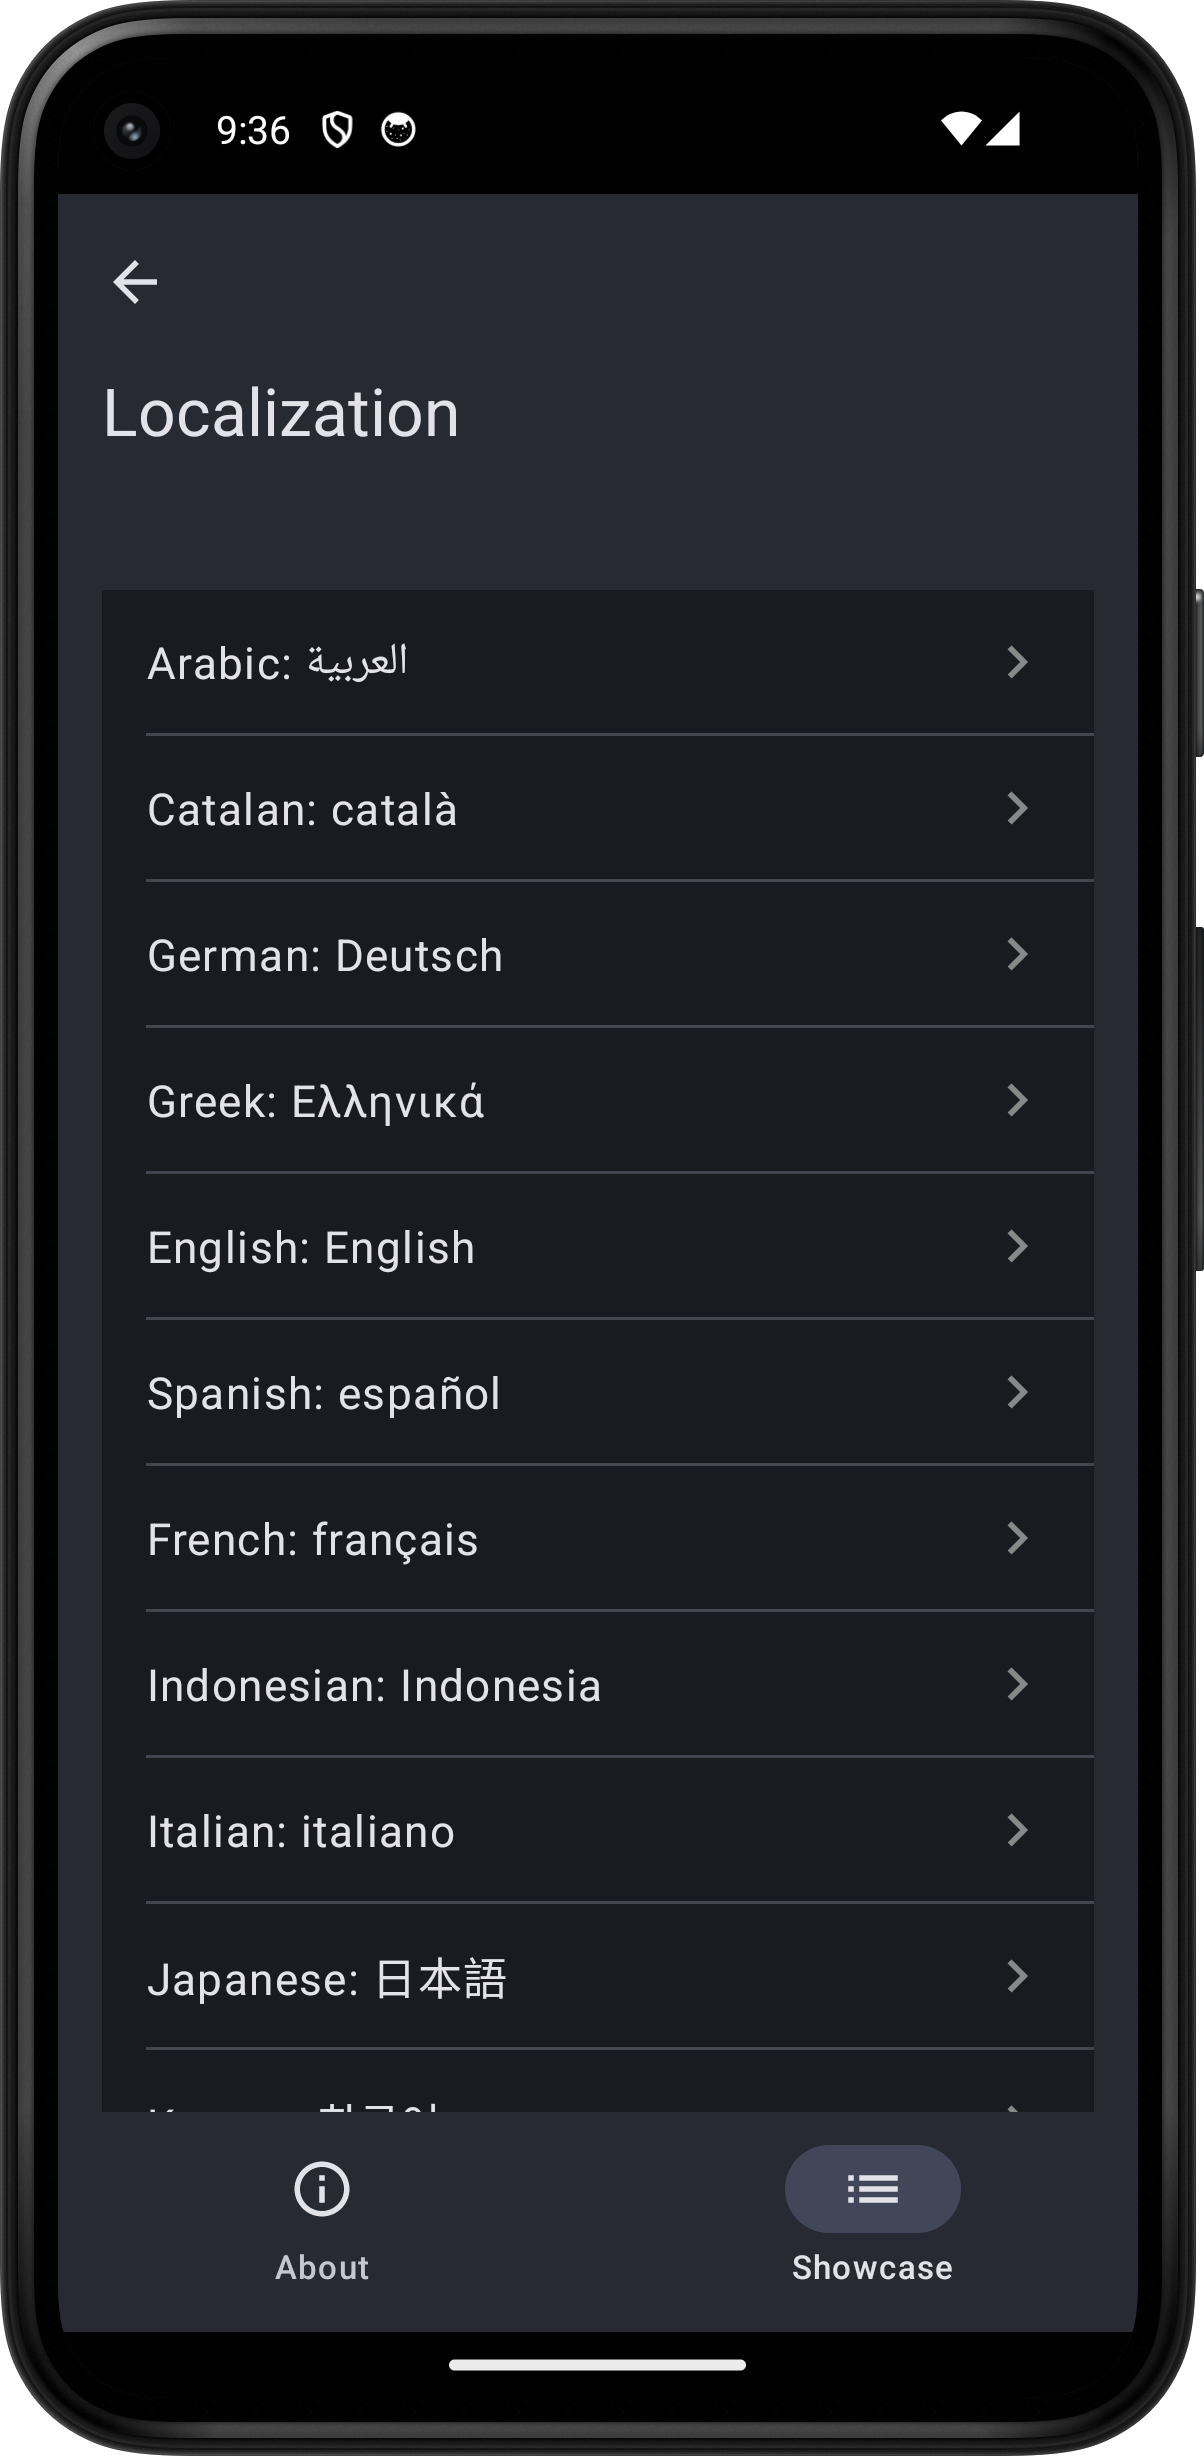Screen dimensions: 1204x2456
Task: Tap the chevron beside Japanese
Action: (x=1019, y=1976)
